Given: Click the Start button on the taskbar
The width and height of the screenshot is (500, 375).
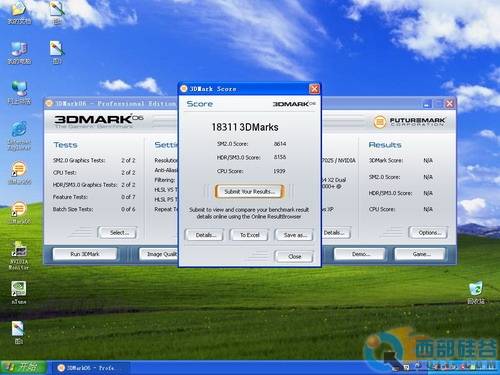Looking at the screenshot, I should 23,368.
